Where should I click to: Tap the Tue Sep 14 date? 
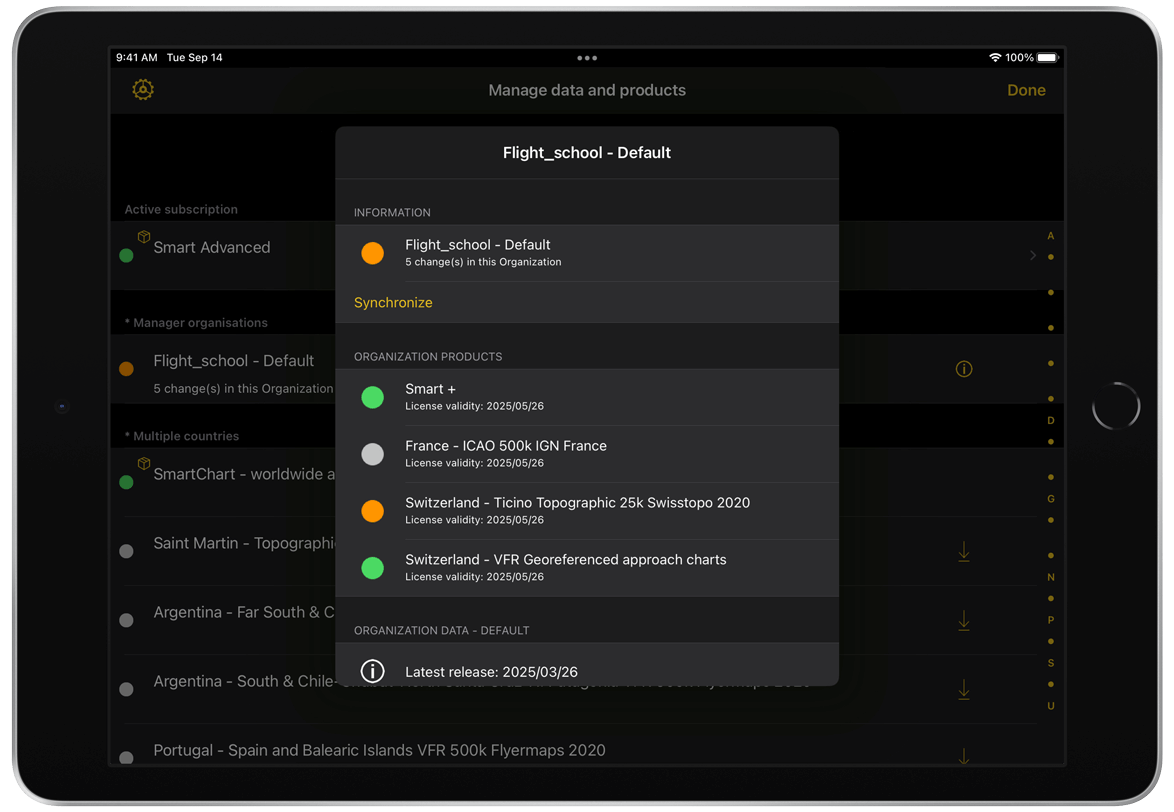[x=195, y=58]
